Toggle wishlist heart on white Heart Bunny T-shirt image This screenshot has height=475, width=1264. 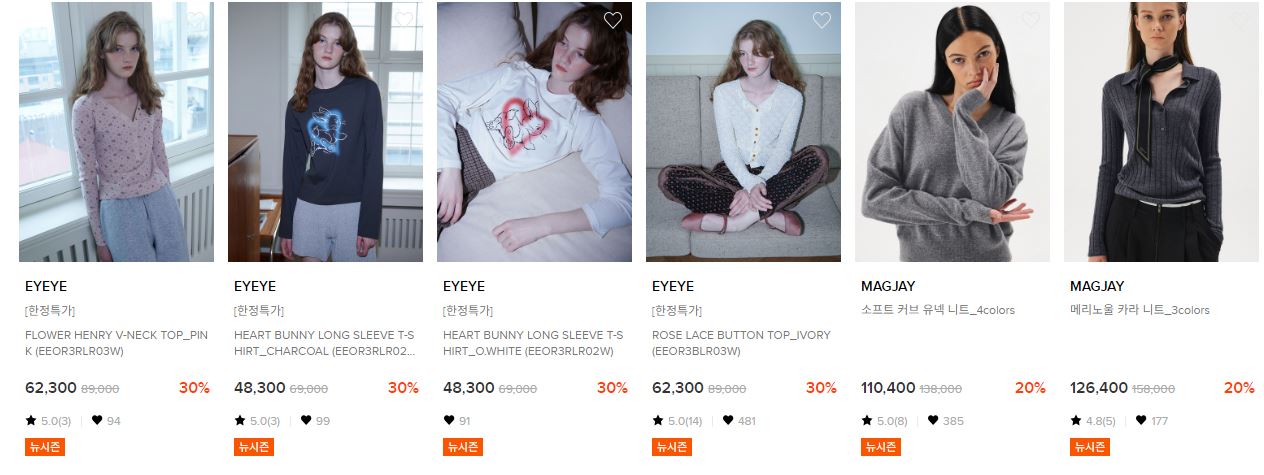click(613, 20)
